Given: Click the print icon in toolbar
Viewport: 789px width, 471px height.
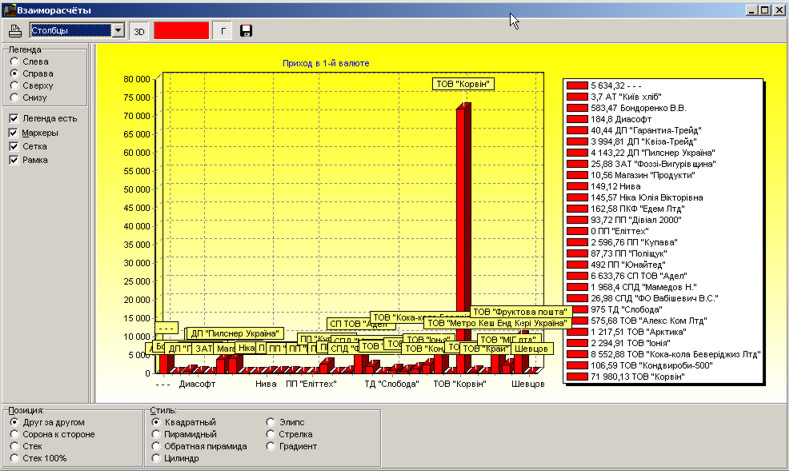Looking at the screenshot, I should (15, 31).
